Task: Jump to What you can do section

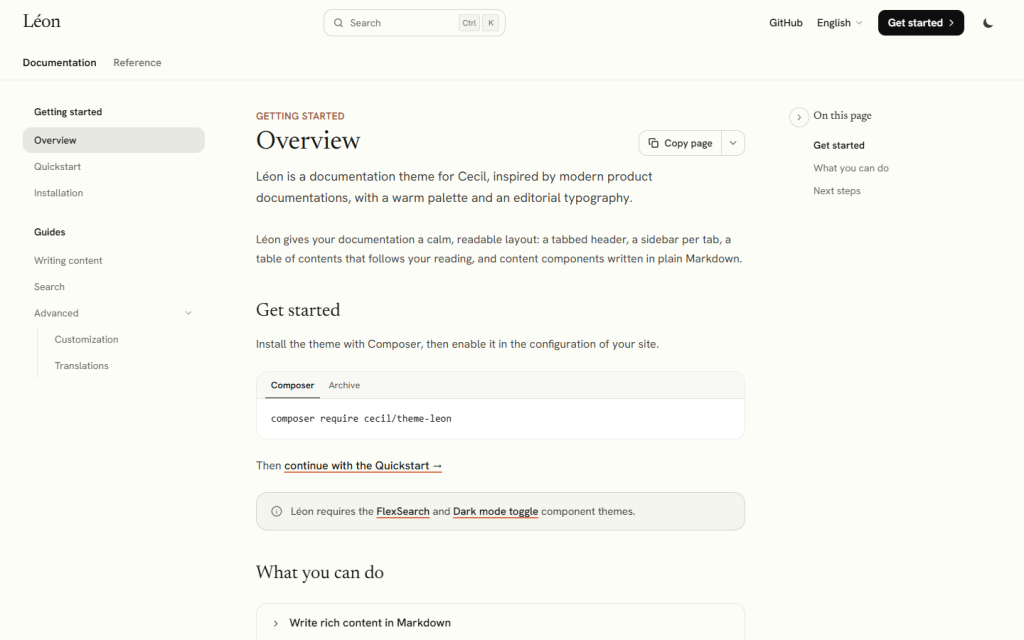Action: point(851,168)
